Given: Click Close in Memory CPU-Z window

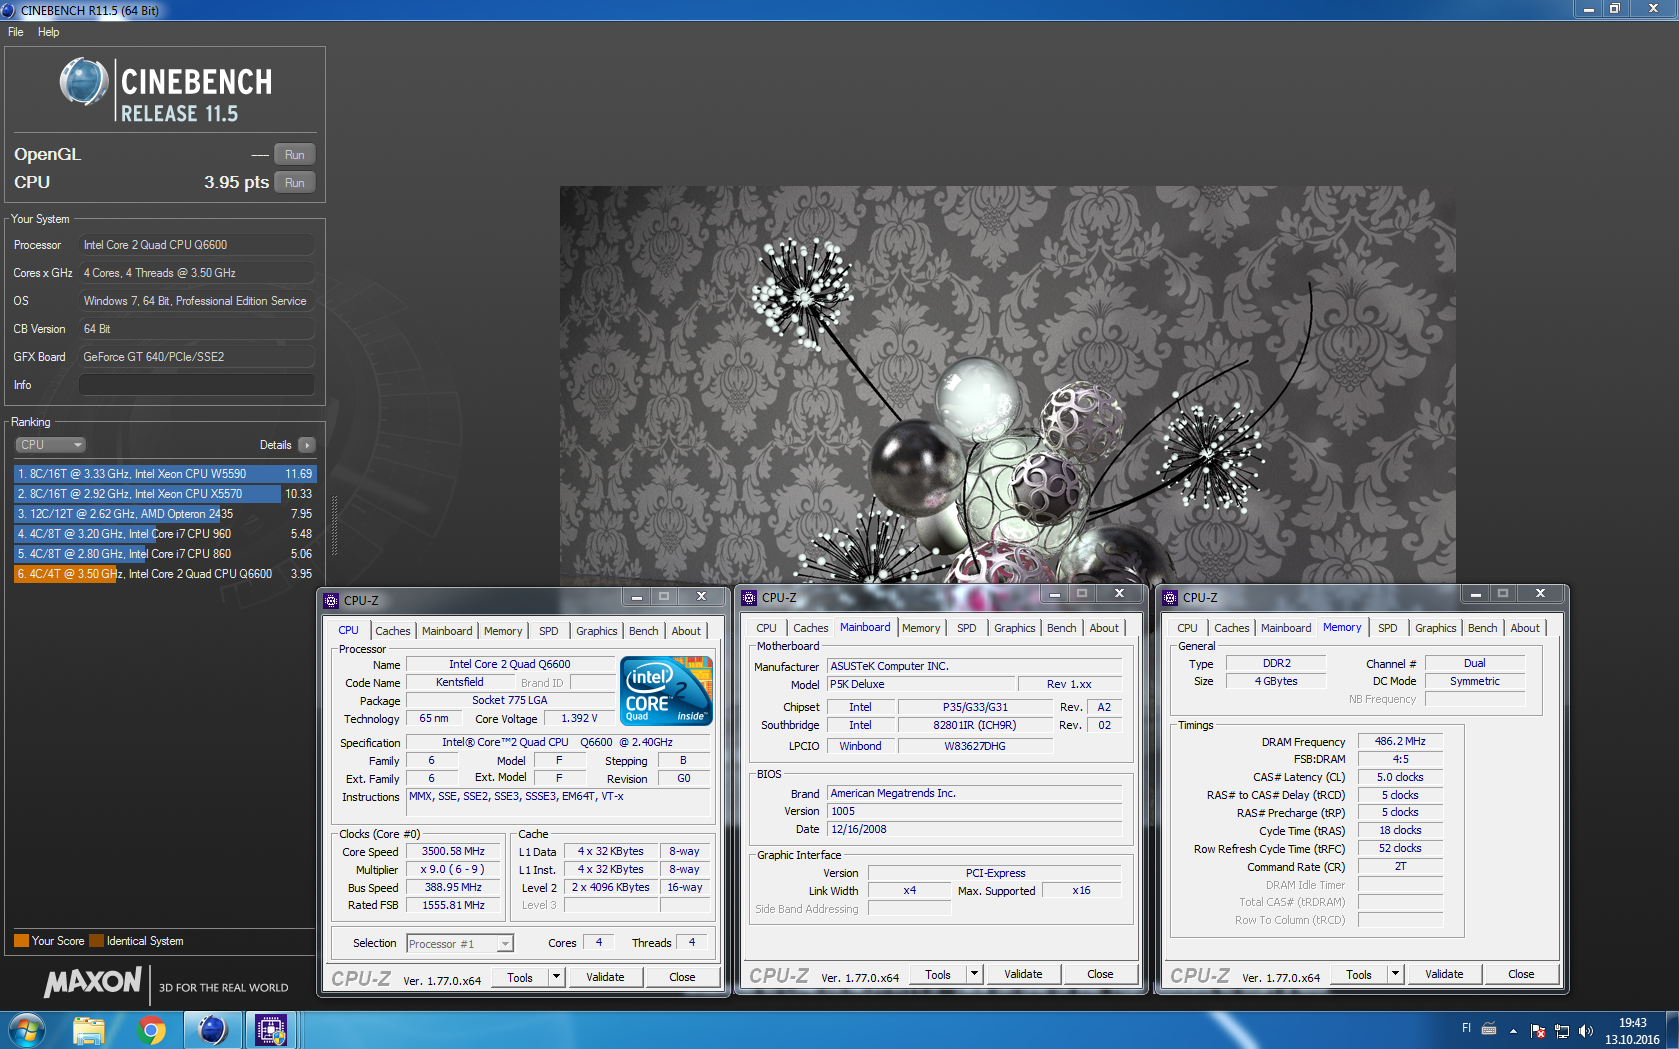Looking at the screenshot, I should click(x=1521, y=975).
